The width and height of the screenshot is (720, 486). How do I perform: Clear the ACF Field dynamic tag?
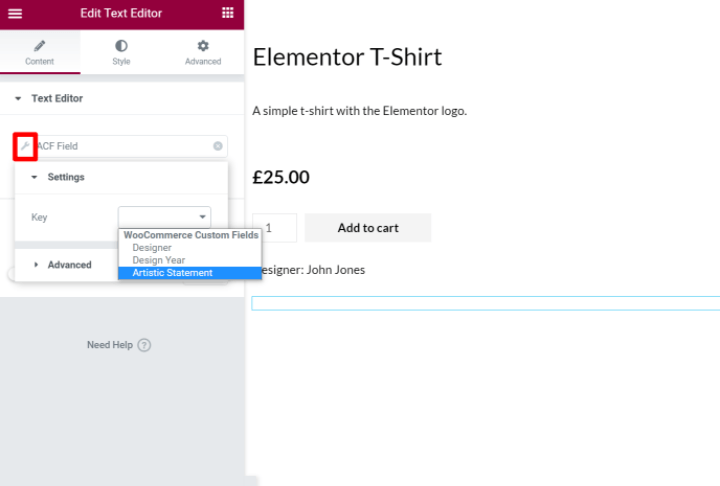point(218,146)
